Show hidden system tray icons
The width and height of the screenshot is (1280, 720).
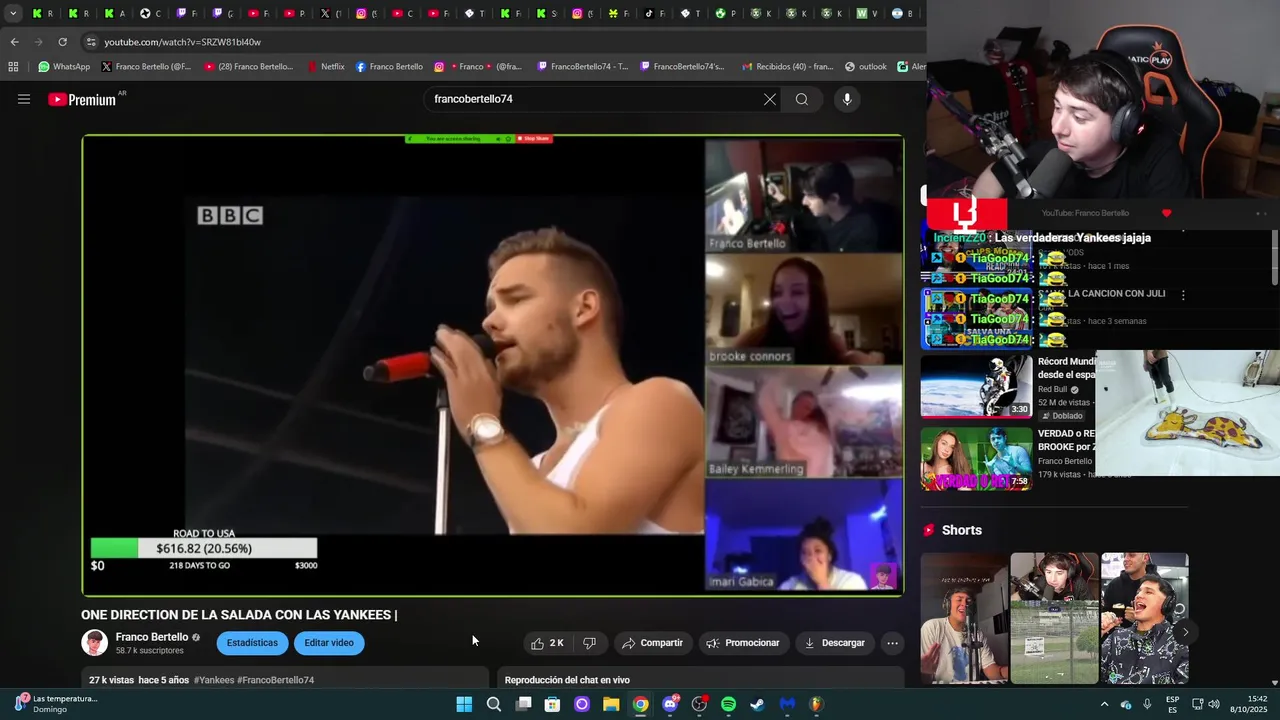[x=1104, y=704]
